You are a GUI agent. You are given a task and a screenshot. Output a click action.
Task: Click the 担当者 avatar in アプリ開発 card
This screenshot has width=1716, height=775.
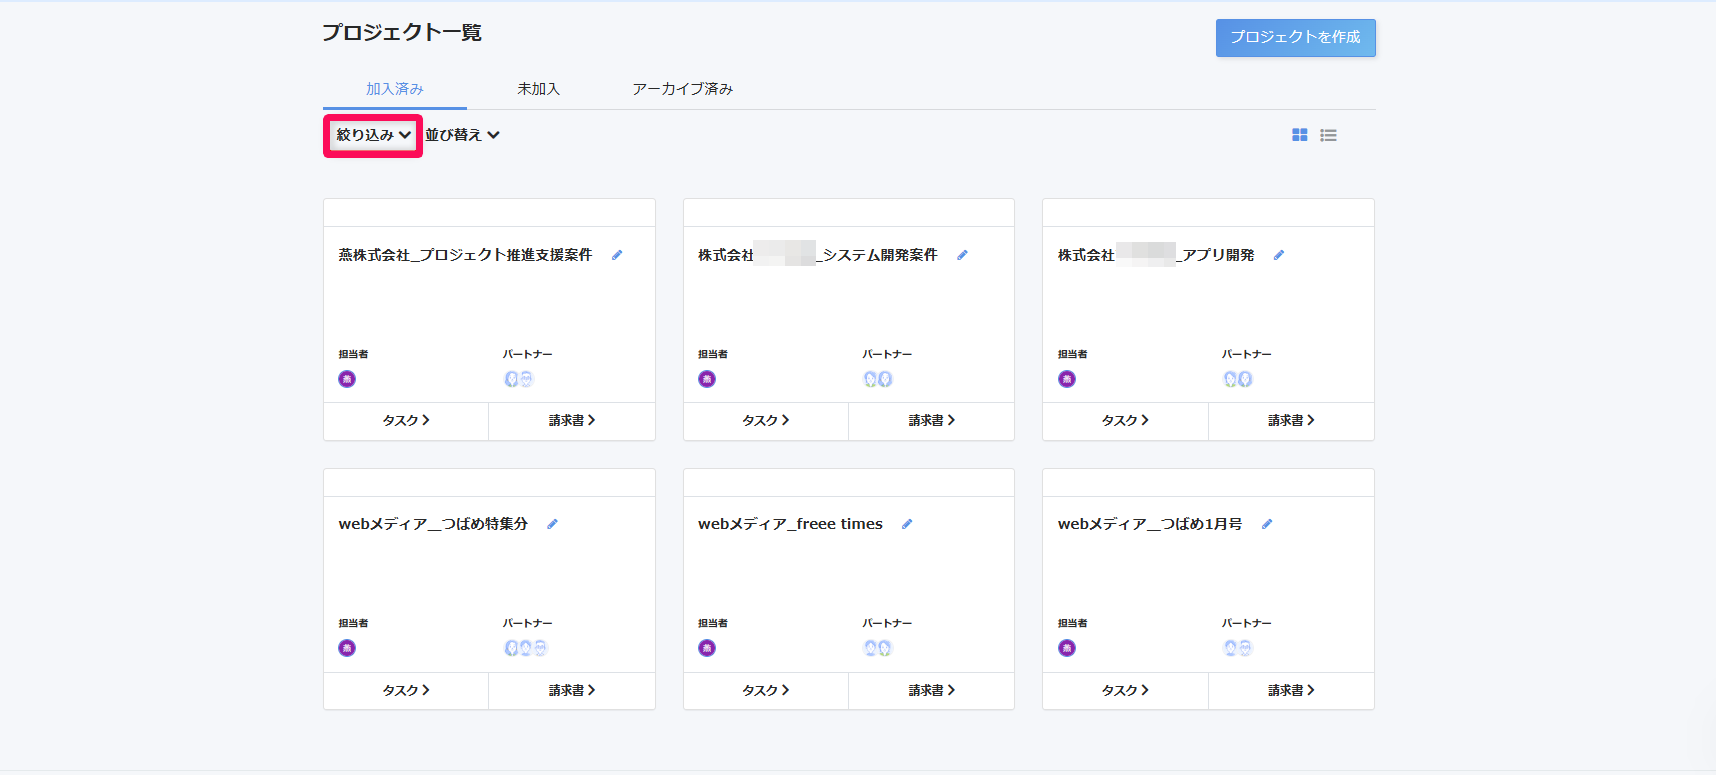[1067, 379]
